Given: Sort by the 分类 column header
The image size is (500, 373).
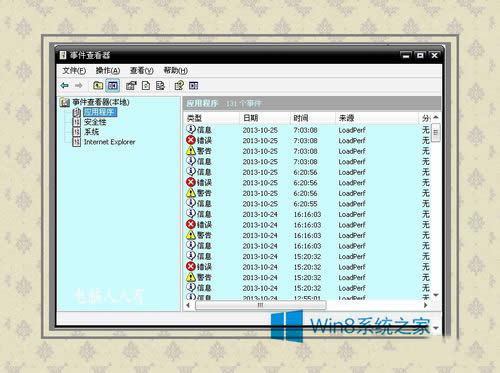Looking at the screenshot, I should 425,118.
